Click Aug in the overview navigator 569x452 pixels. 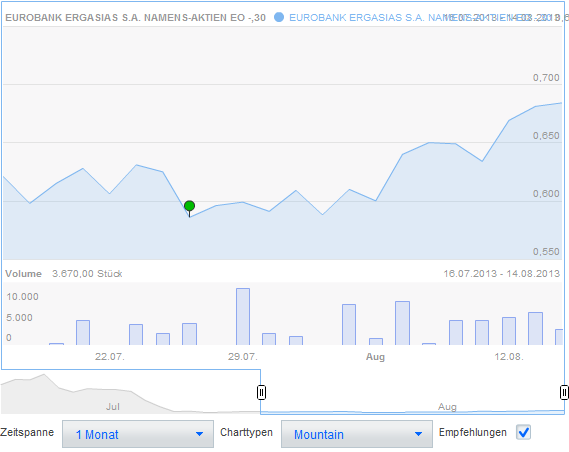coord(447,407)
